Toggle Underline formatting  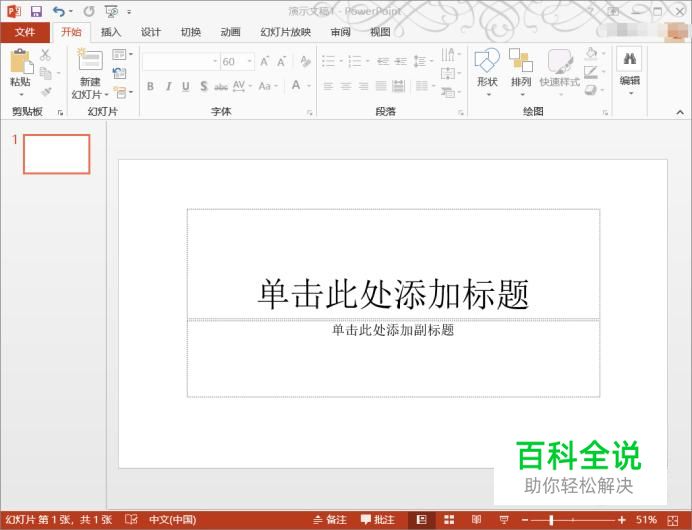tap(186, 87)
